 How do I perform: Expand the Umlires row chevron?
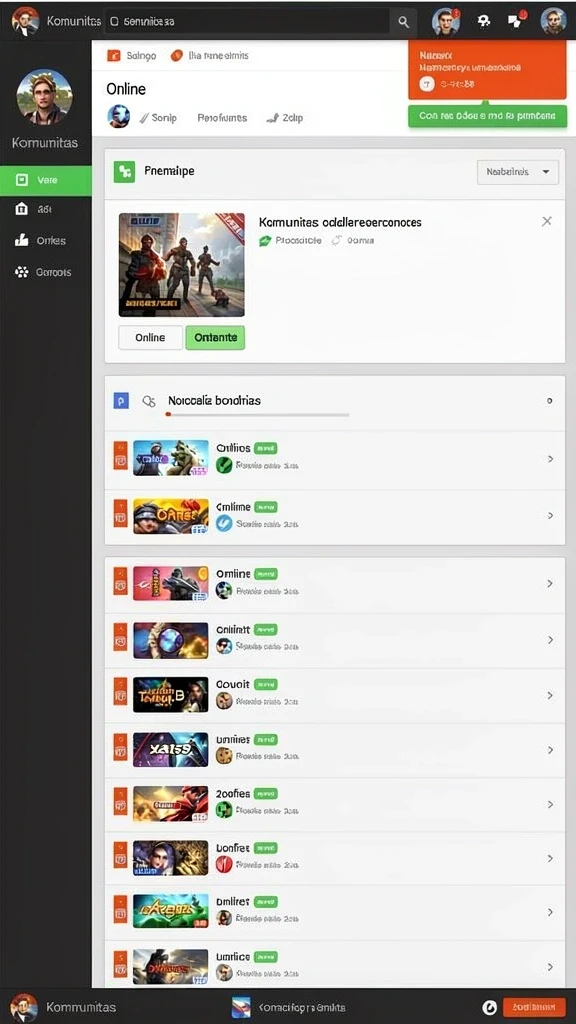click(x=551, y=750)
